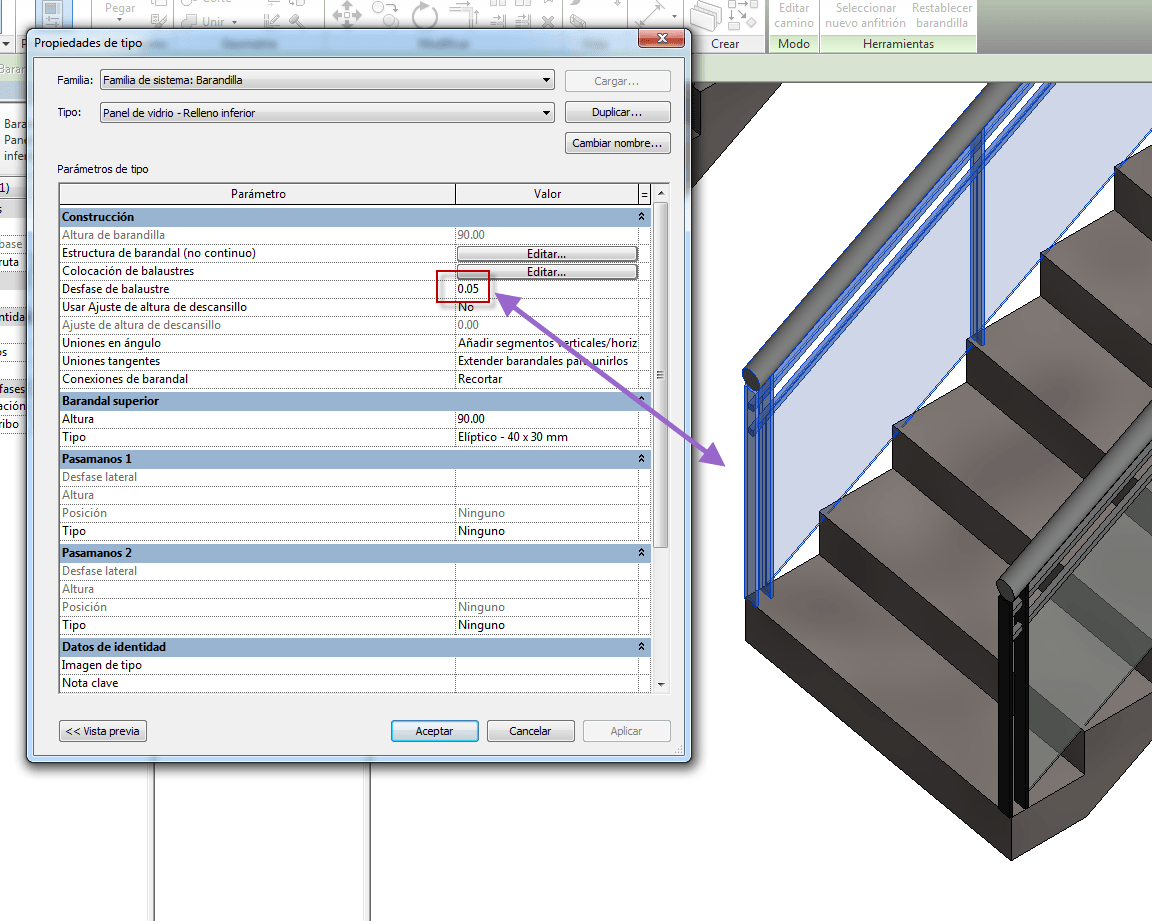Click the parameter list scroll up arrow
1152x921 pixels.
point(661,193)
